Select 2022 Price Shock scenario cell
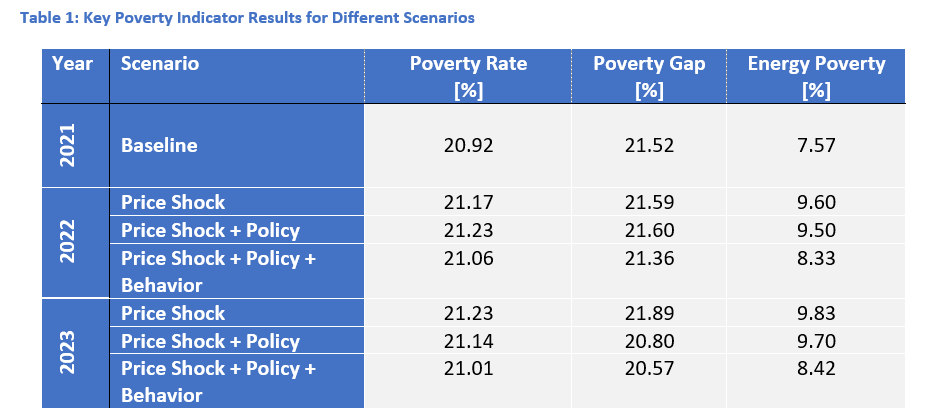 [173, 202]
